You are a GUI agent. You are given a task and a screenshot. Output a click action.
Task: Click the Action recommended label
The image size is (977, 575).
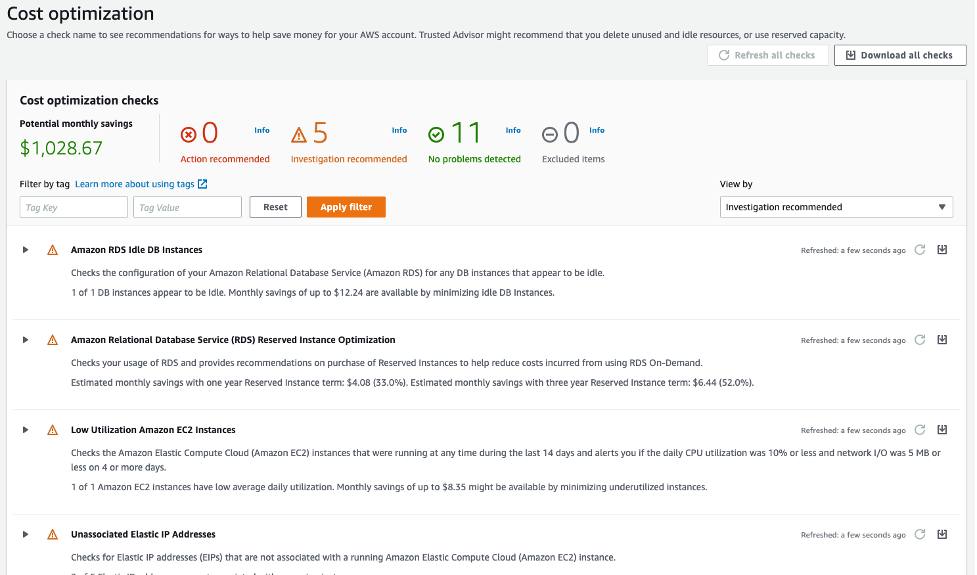pos(225,159)
